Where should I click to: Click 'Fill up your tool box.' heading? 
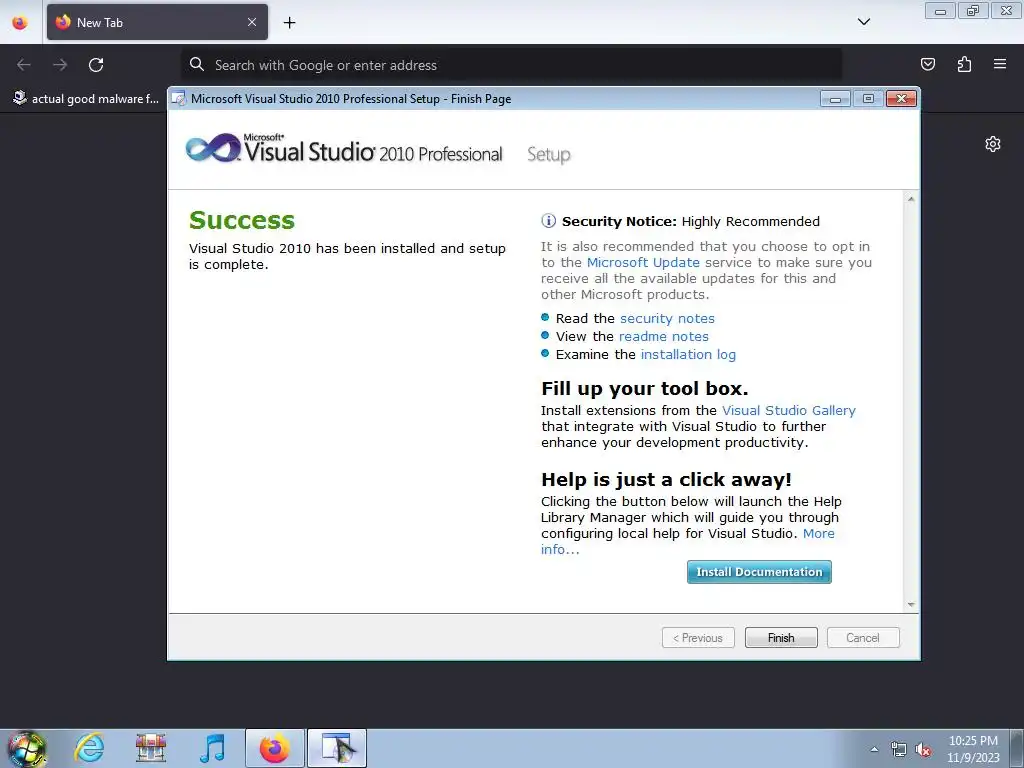click(x=645, y=389)
